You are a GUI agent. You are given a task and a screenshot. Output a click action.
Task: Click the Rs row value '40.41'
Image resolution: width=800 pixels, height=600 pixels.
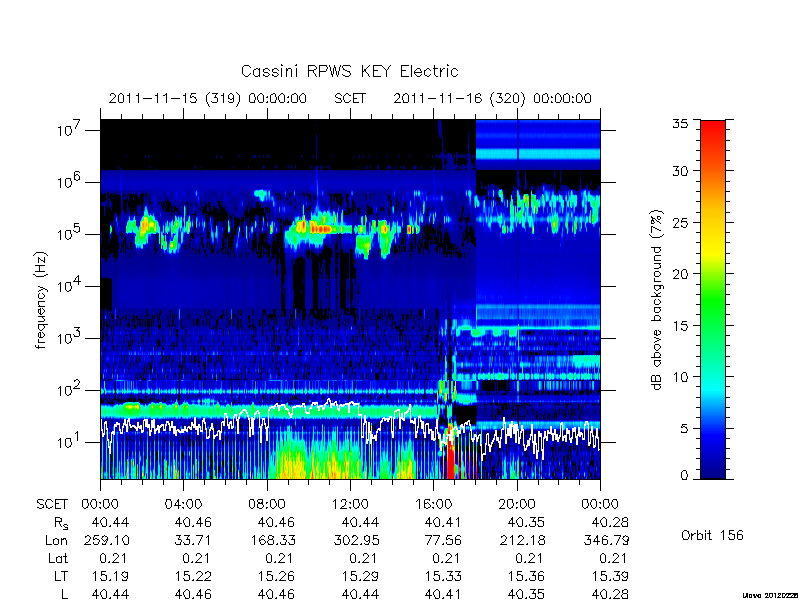tap(443, 522)
